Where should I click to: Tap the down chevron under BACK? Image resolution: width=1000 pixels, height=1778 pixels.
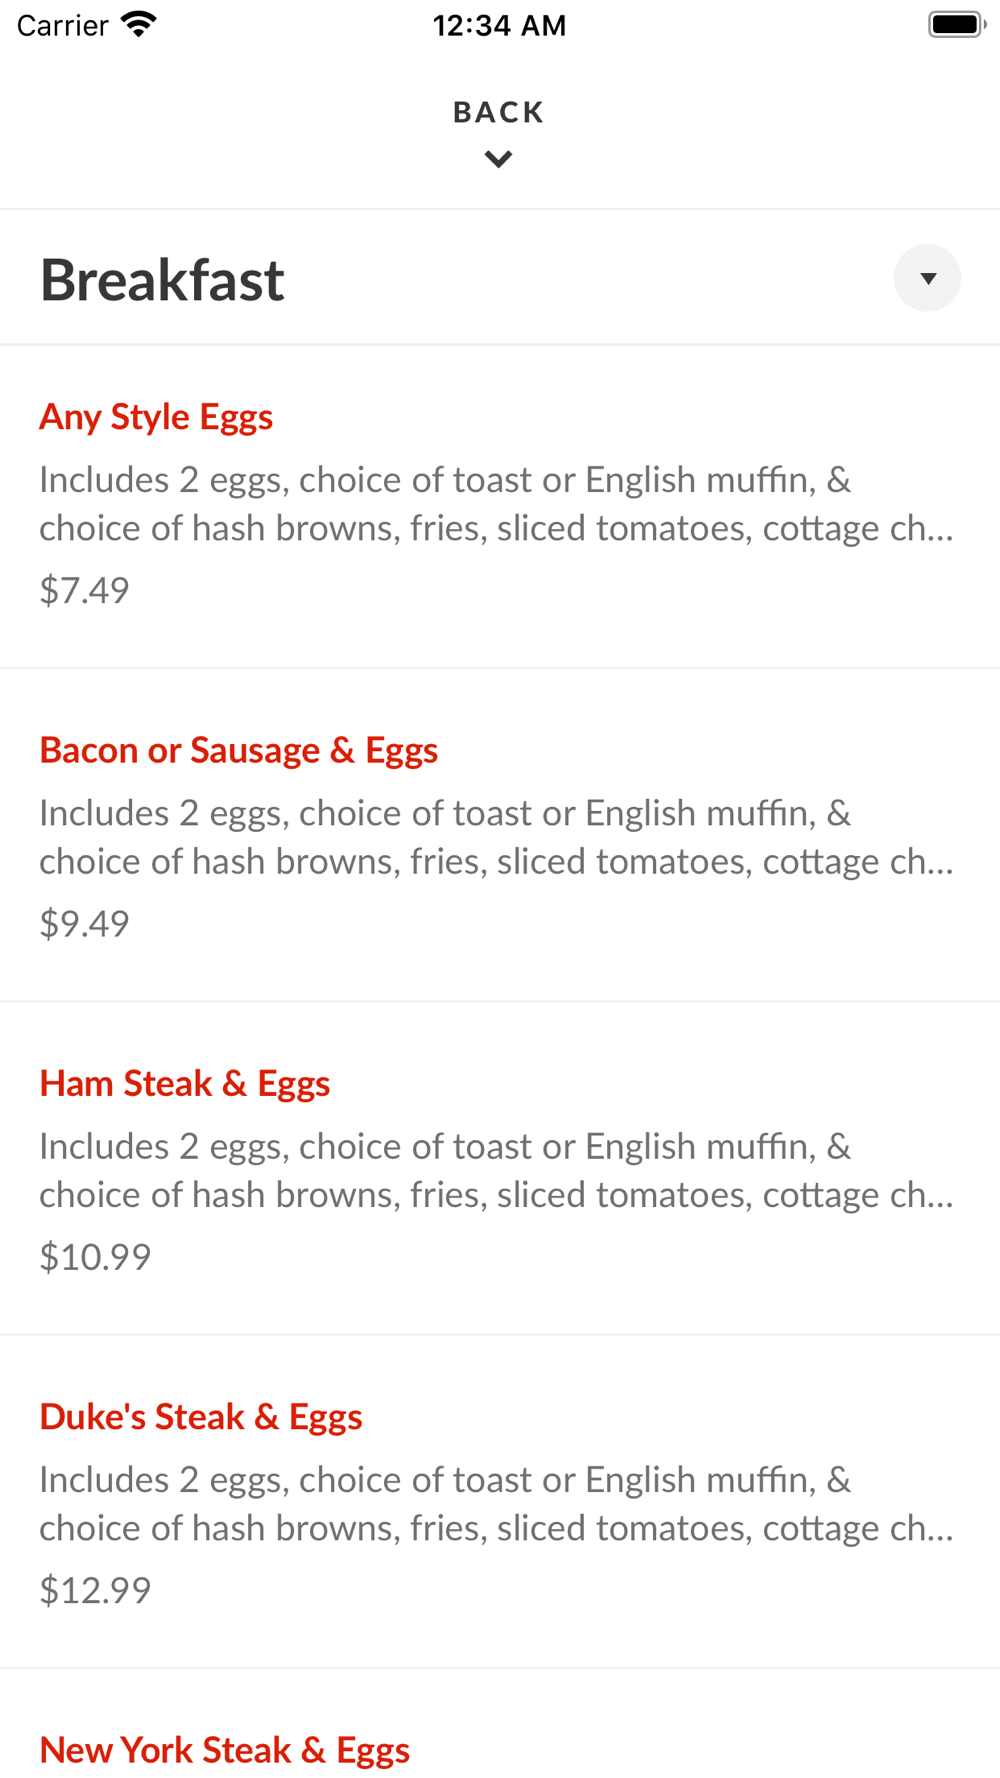click(499, 159)
